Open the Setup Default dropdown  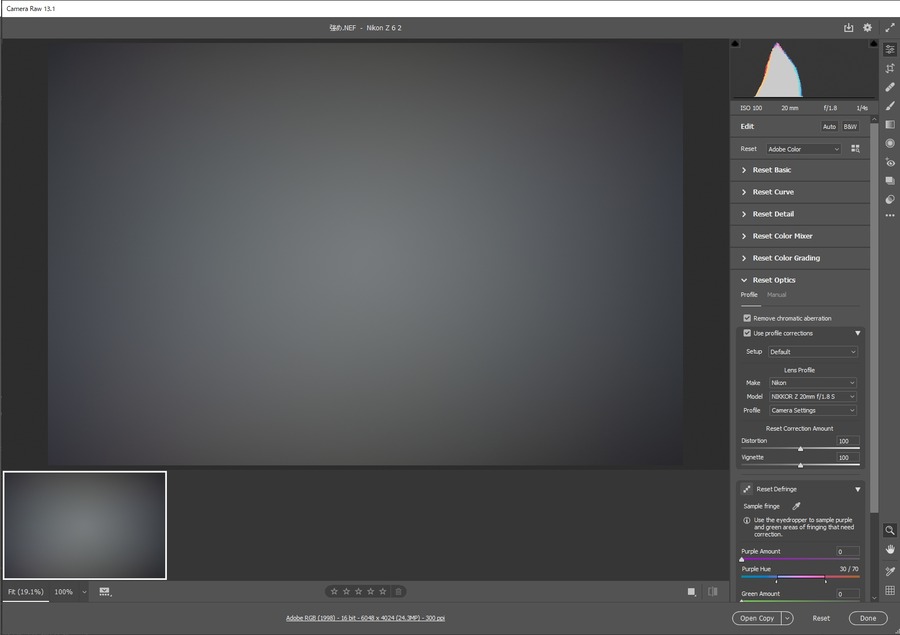click(x=813, y=352)
